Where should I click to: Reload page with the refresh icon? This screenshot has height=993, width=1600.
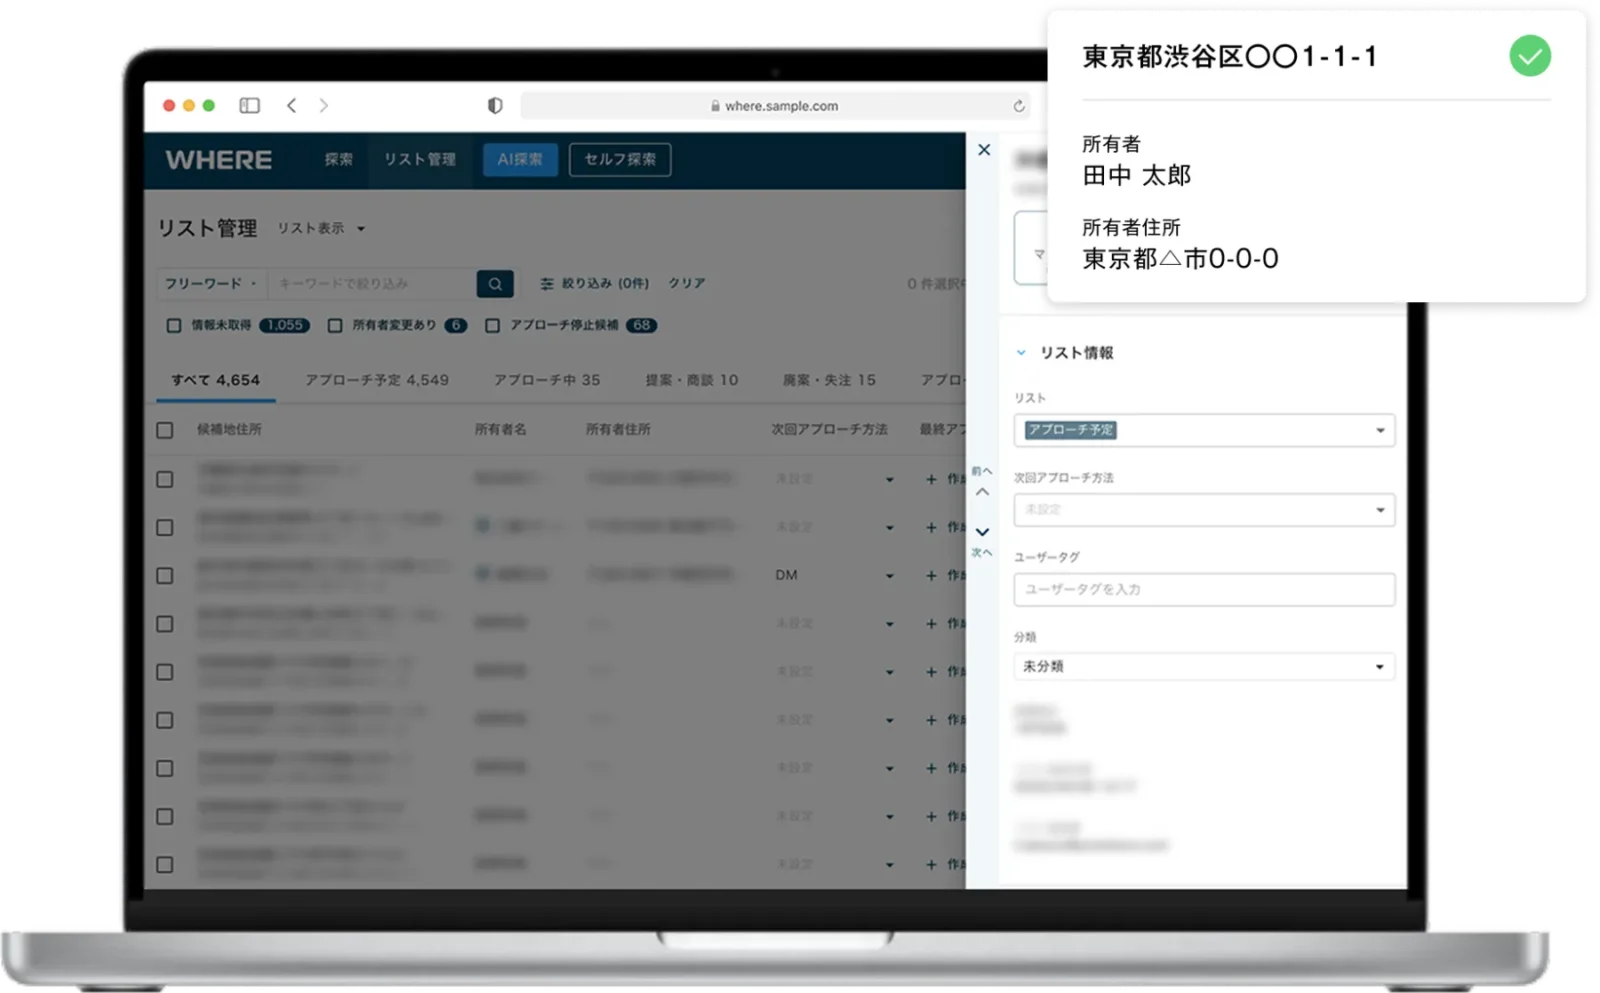(1018, 106)
